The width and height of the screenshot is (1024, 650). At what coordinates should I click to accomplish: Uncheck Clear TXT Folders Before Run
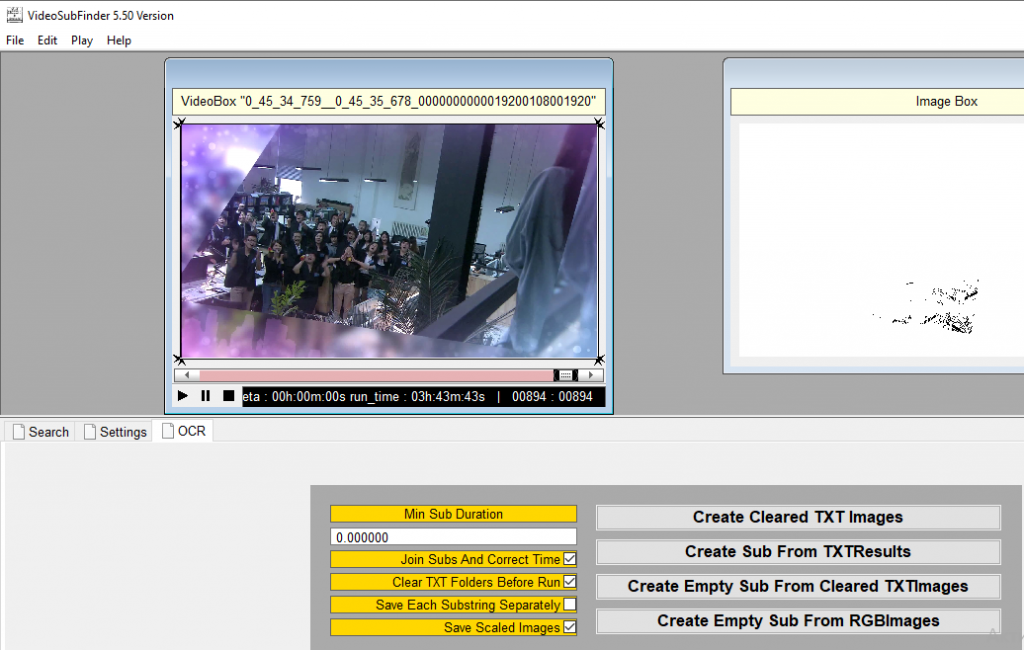(x=570, y=582)
